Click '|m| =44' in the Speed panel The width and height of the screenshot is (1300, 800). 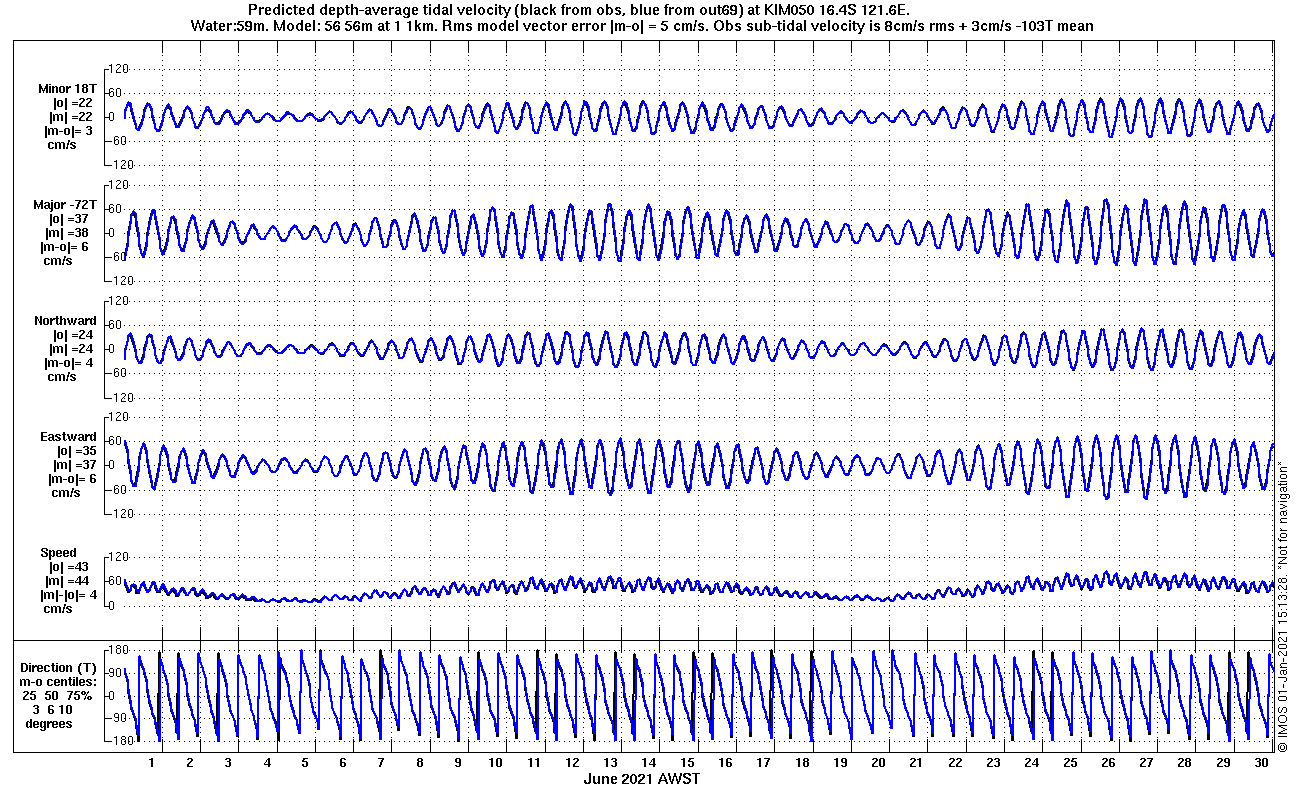(x=69, y=581)
